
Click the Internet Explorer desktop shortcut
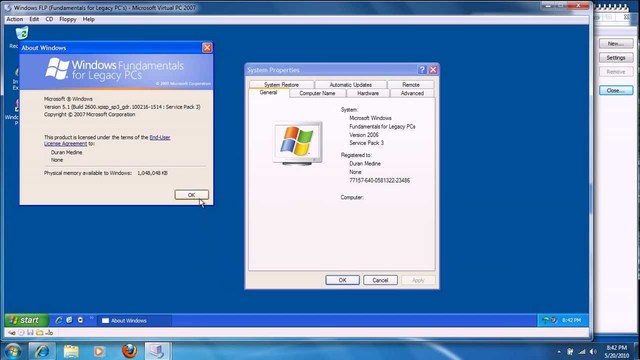click(x=16, y=78)
